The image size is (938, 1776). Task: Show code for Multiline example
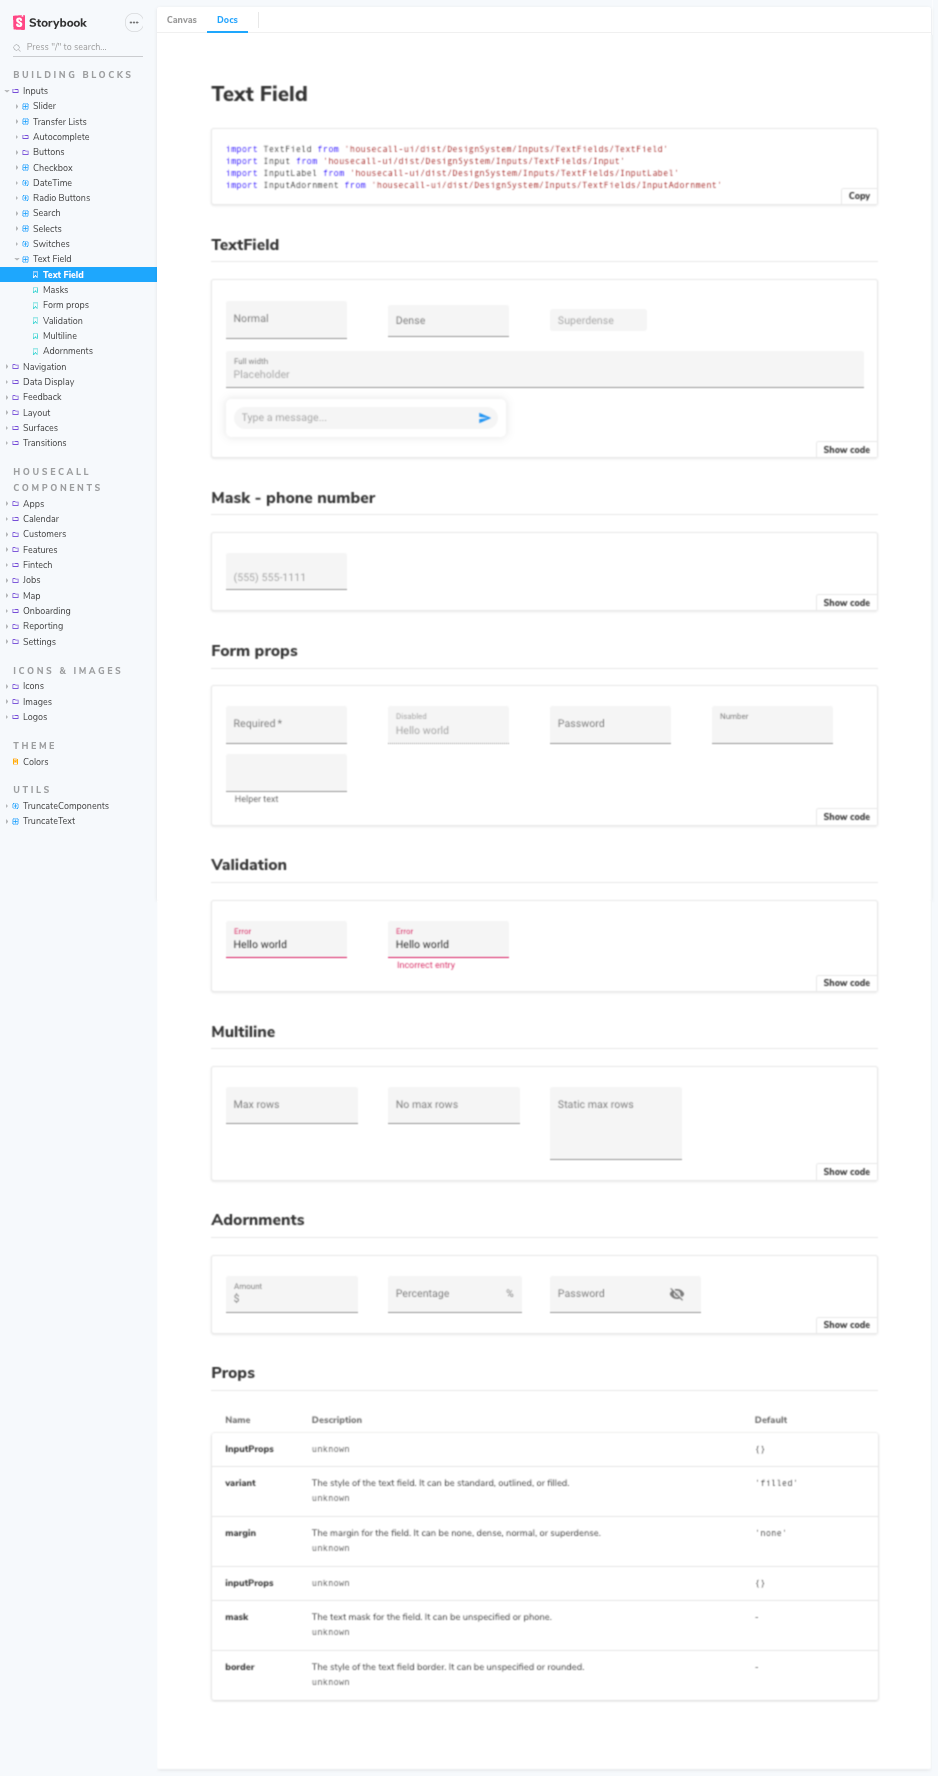coord(846,1172)
